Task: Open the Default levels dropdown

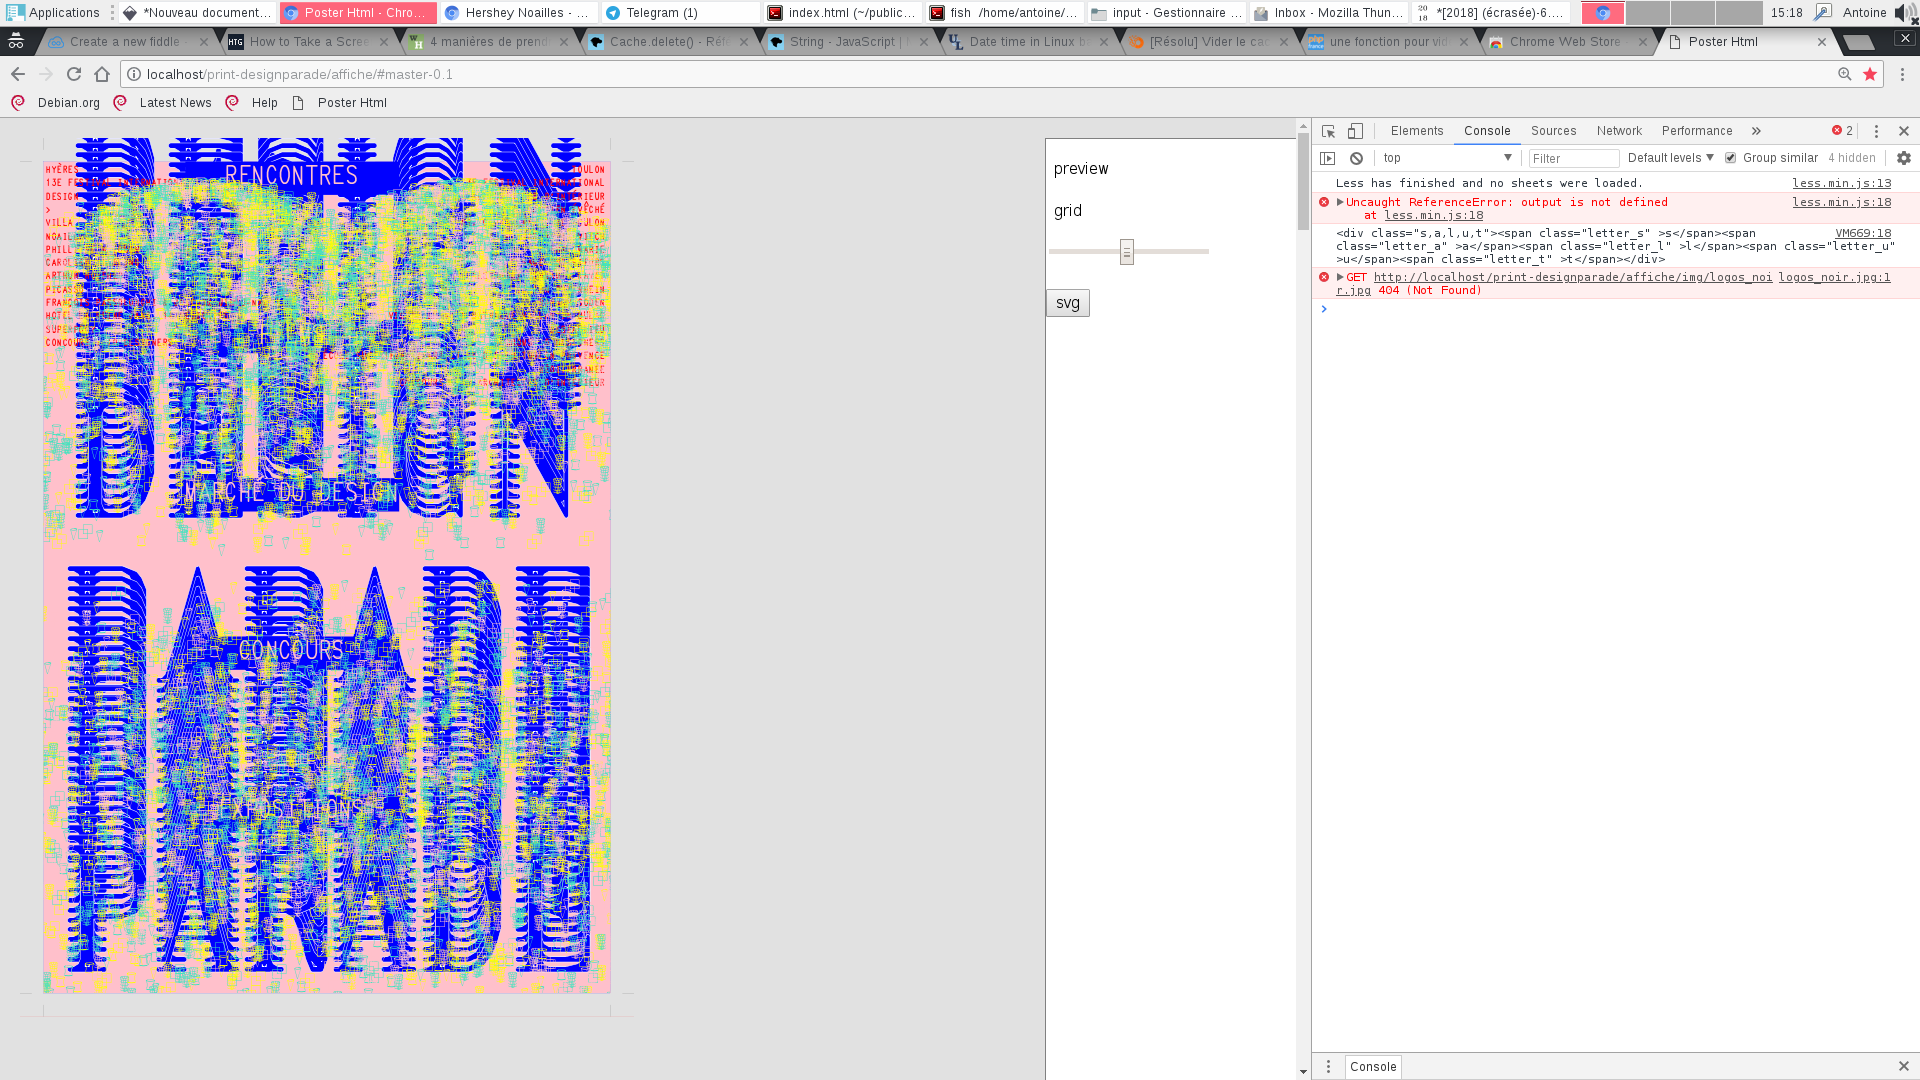Action: [x=1670, y=158]
